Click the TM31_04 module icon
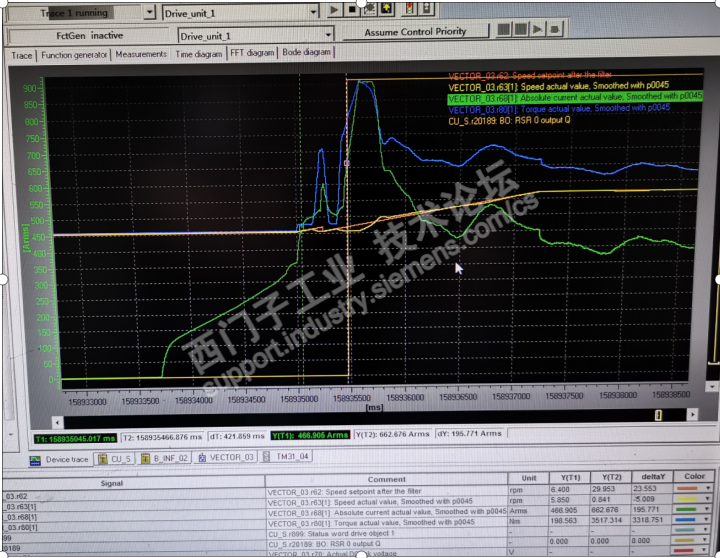Viewport: 720px width, 558px height. coord(267,457)
